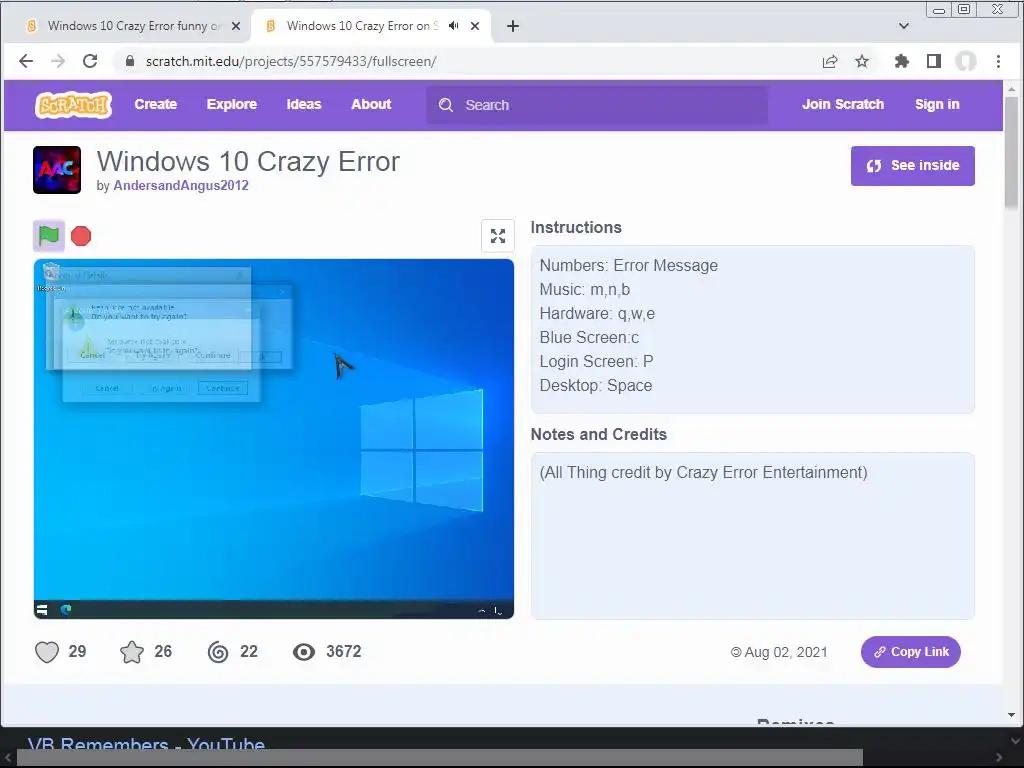Bookmark this page with the star icon

[x=862, y=61]
